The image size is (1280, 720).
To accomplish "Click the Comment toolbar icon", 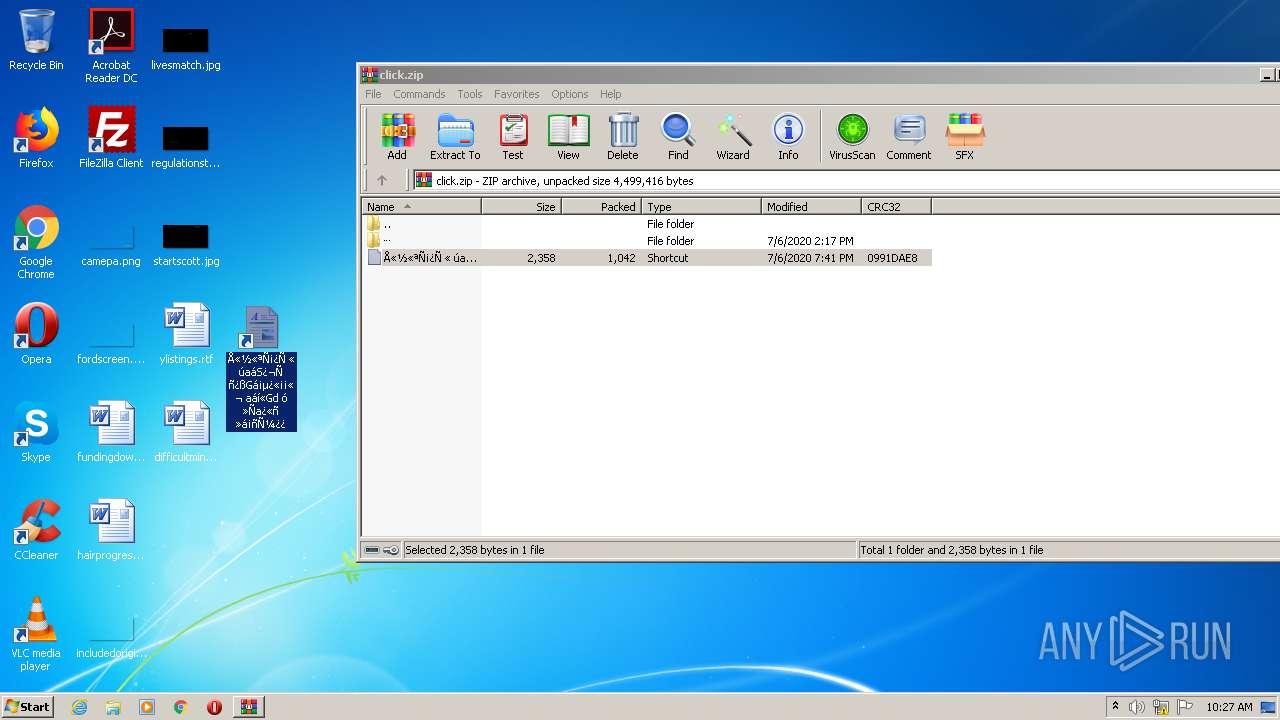I will (x=908, y=137).
